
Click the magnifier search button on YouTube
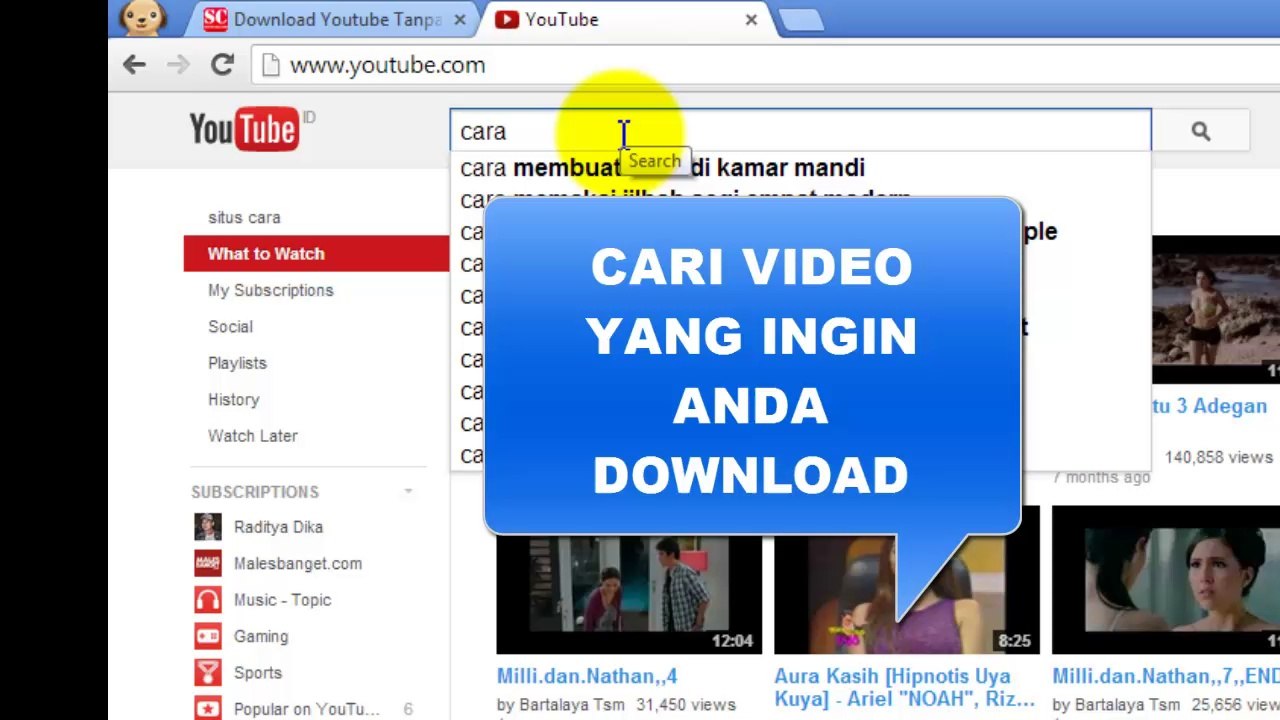click(1200, 131)
